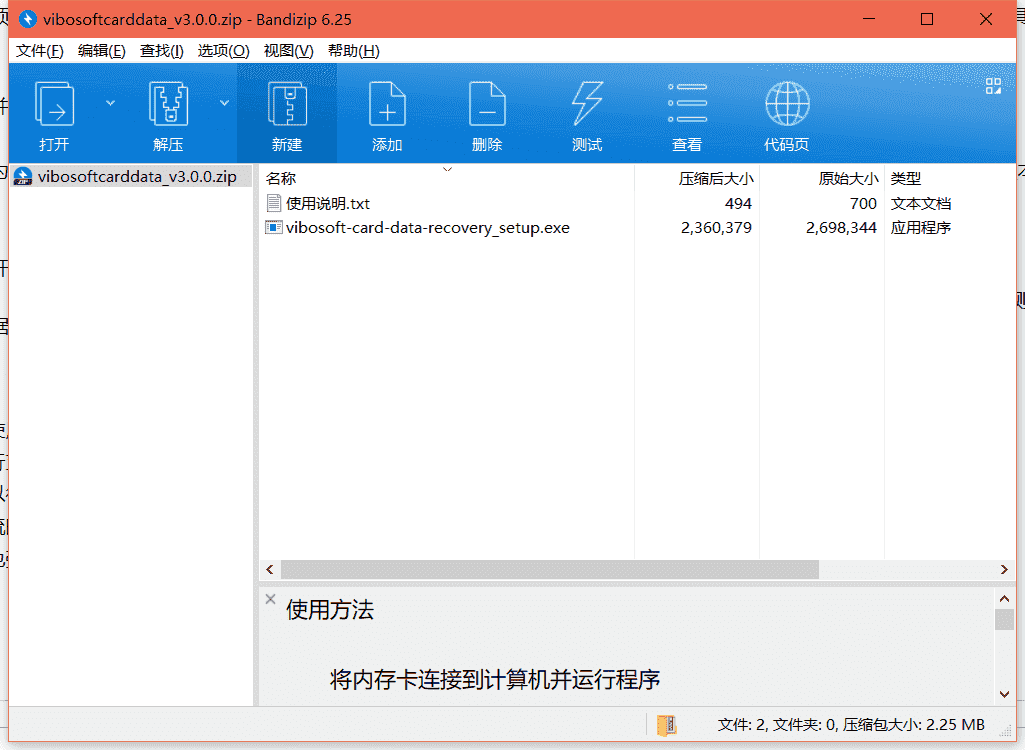The width and height of the screenshot is (1025, 750).
Task: Open the 编辑(E) menu
Action: click(101, 51)
